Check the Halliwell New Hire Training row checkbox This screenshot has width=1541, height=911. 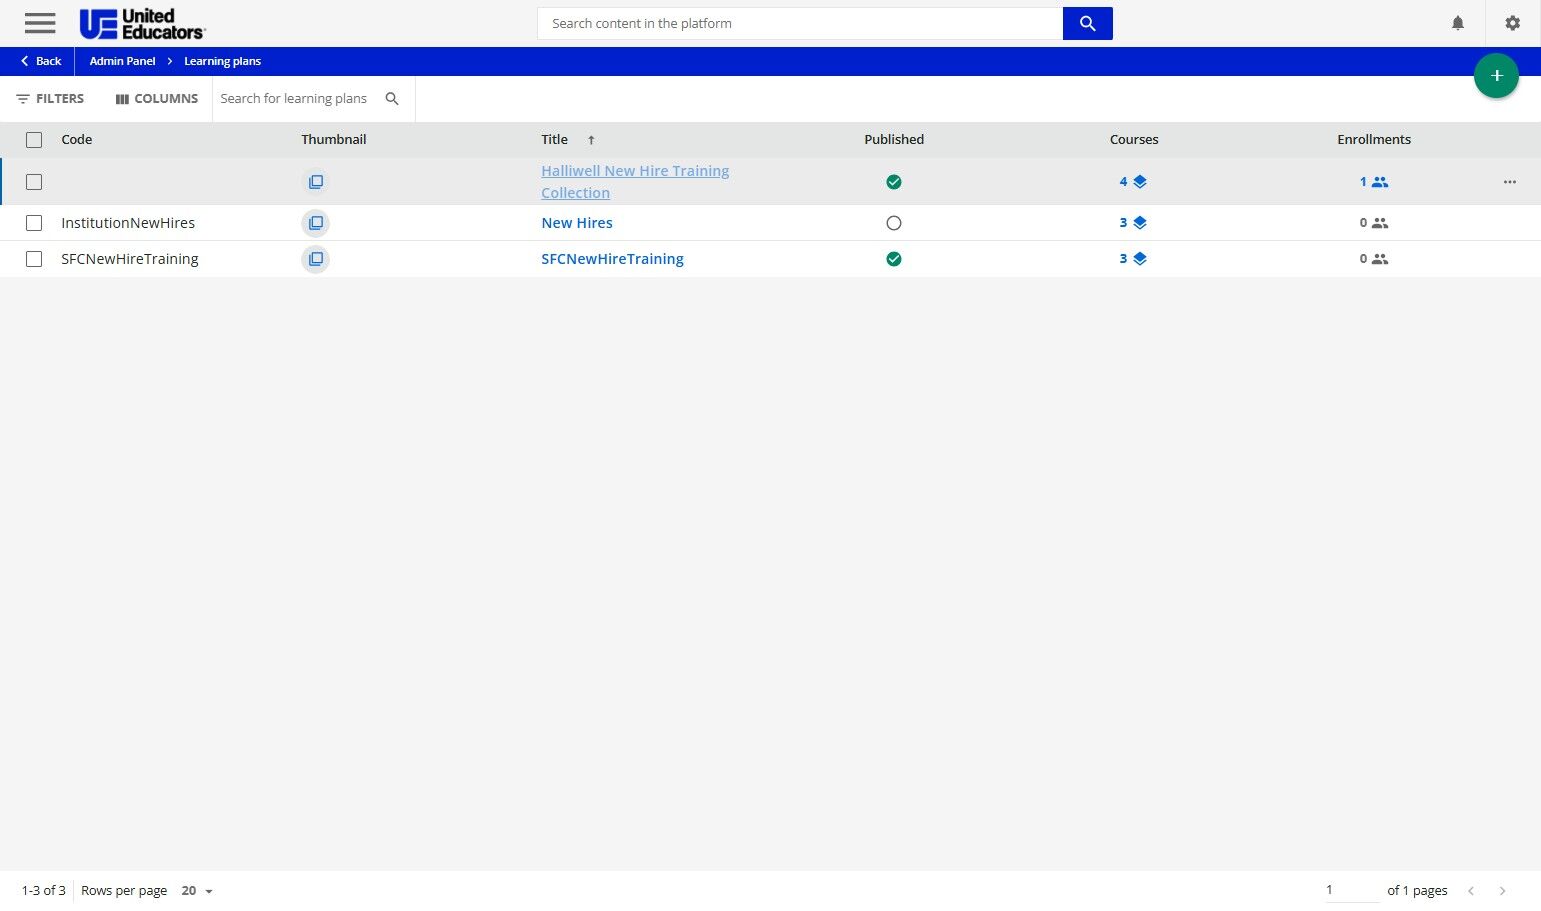34,182
